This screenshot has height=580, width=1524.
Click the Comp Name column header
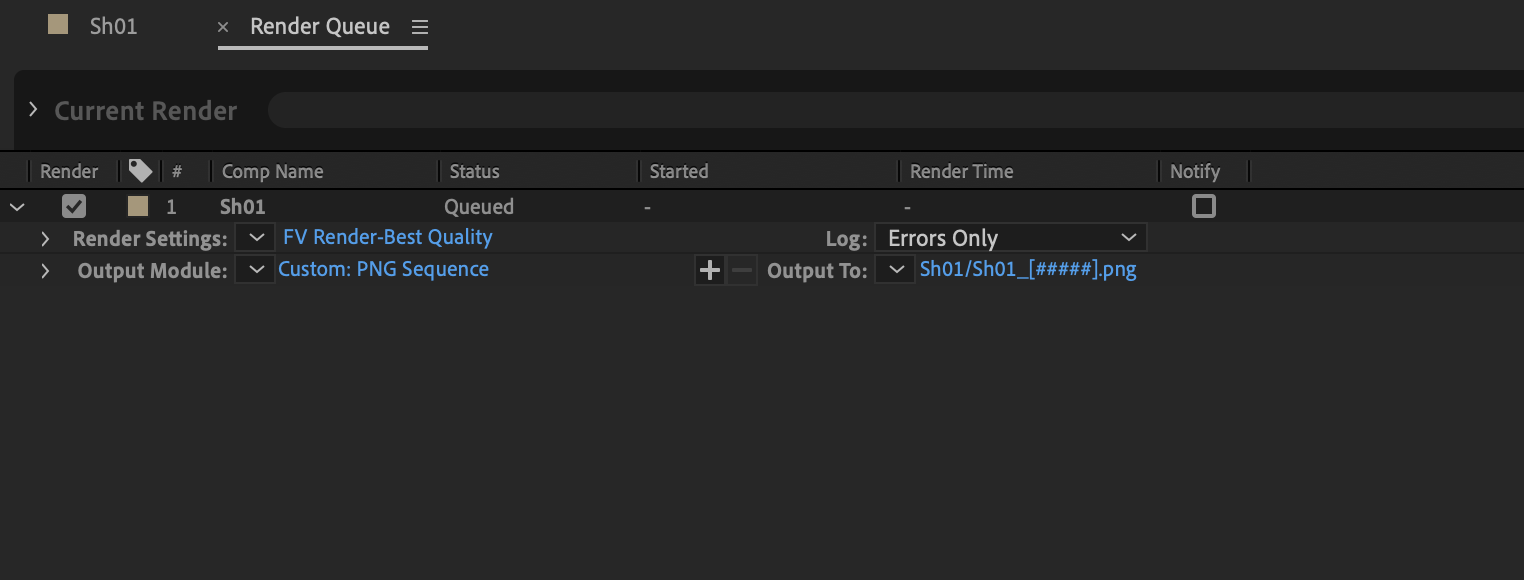pos(272,170)
